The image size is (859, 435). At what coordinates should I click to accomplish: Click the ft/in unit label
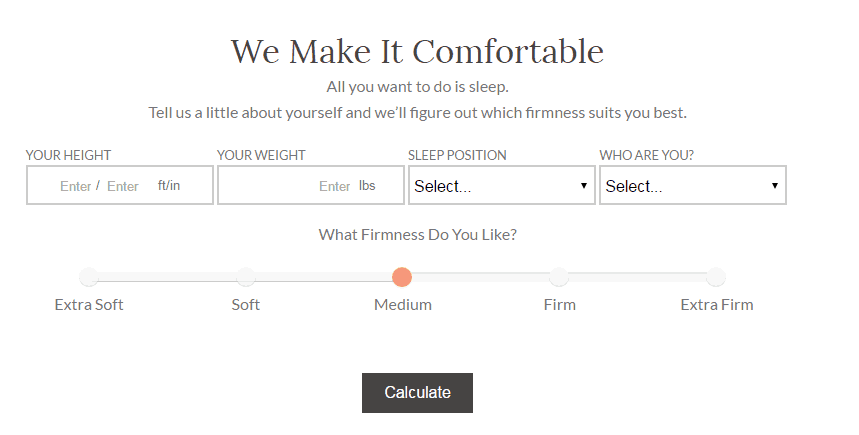(x=169, y=186)
